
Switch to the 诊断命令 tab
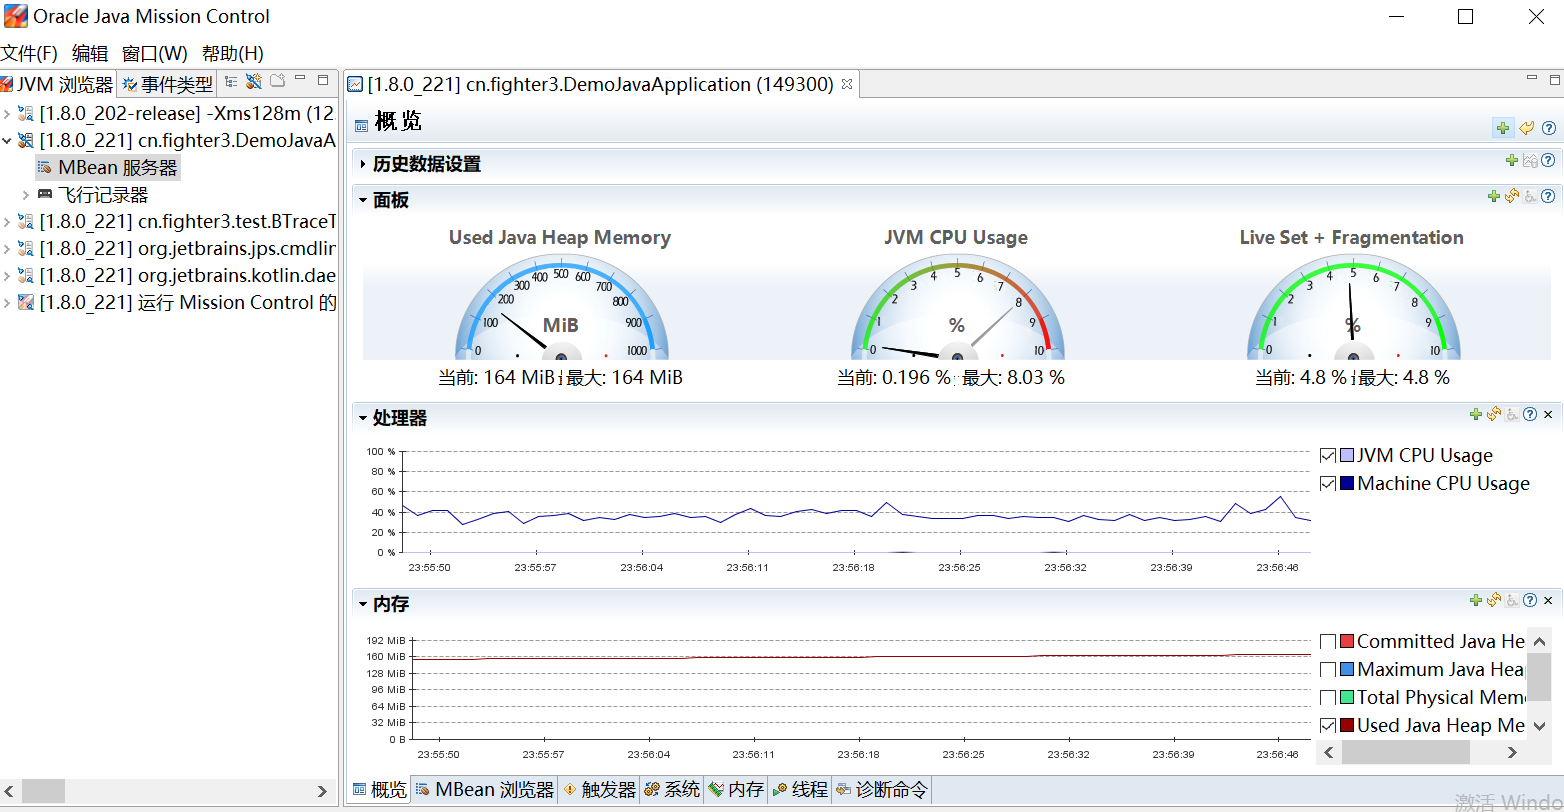click(882, 790)
